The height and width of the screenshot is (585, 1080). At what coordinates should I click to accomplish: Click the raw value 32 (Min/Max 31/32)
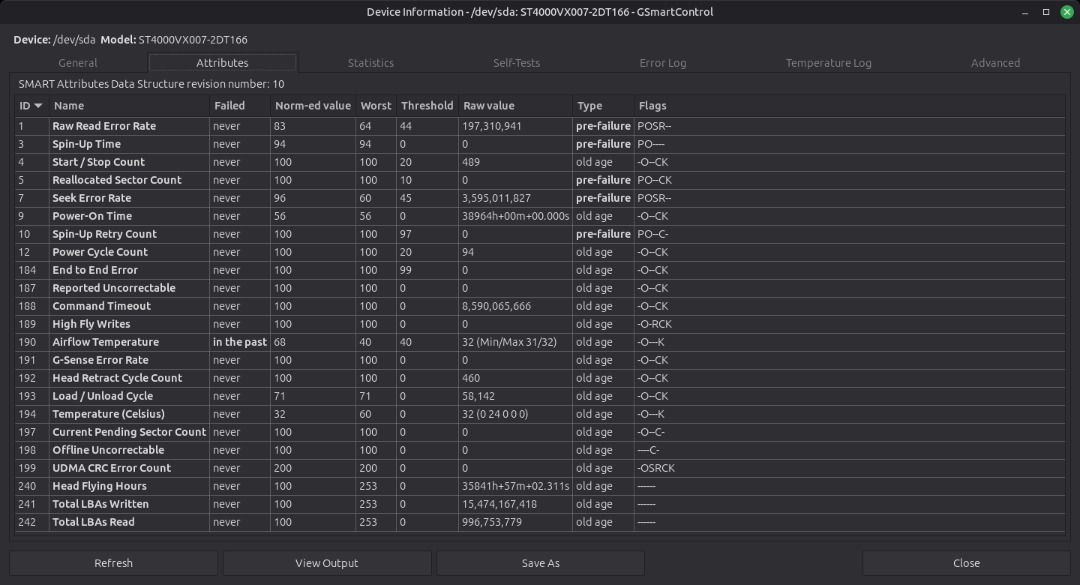pos(509,342)
